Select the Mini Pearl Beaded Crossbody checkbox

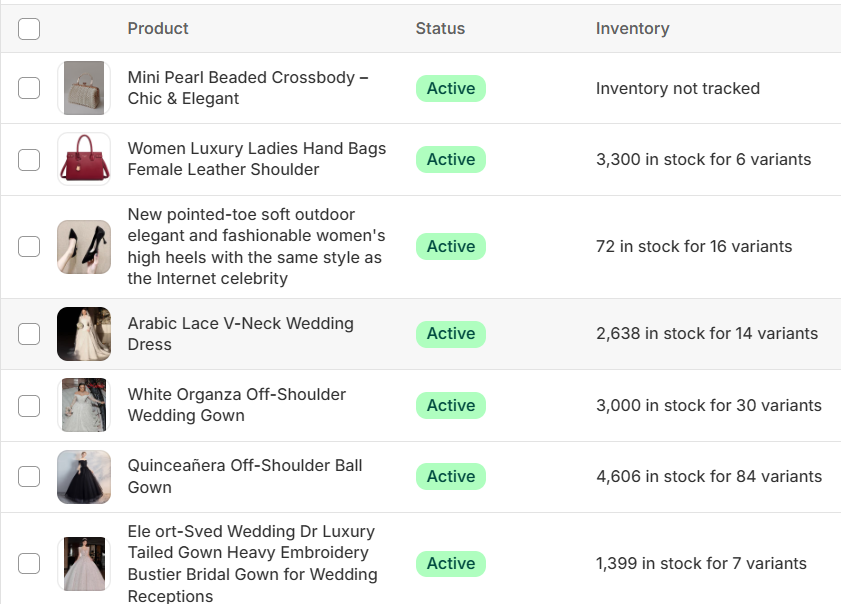pos(29,88)
